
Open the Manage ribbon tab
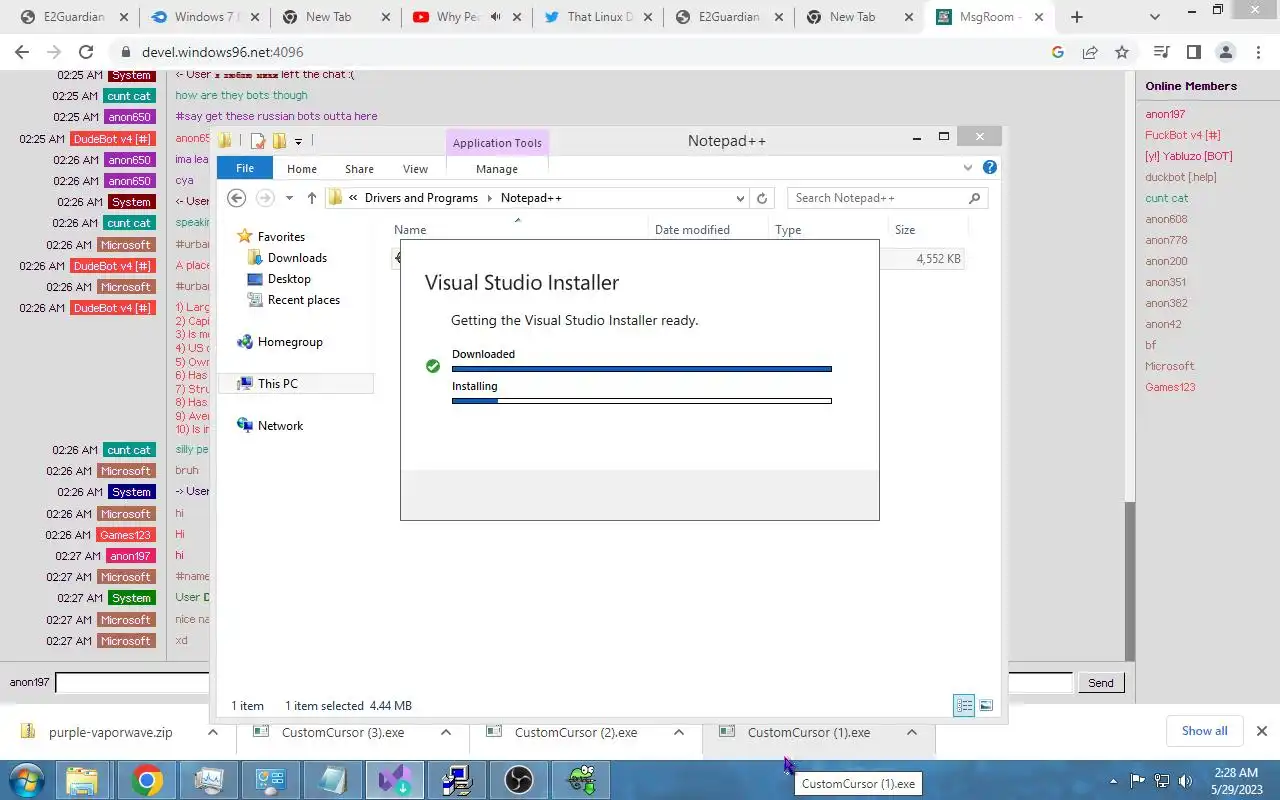[x=497, y=169]
